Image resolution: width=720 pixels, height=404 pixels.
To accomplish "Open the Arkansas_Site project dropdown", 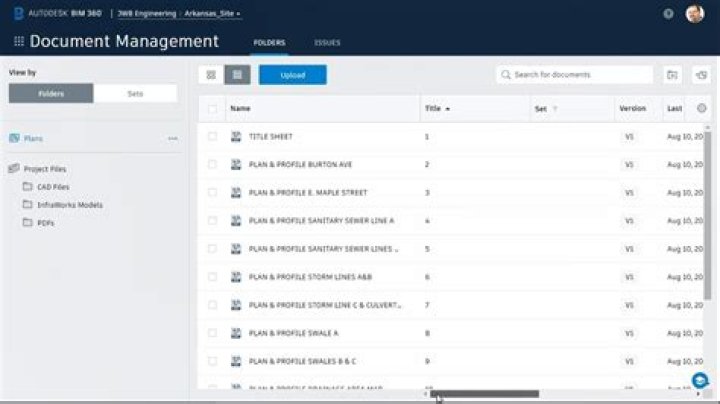I will [212, 14].
